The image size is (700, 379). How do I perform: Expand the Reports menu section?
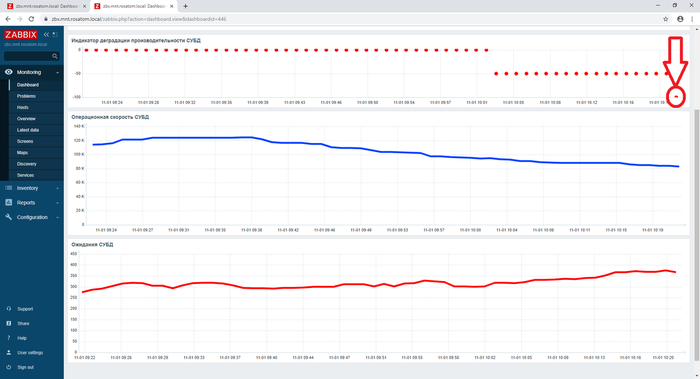58,203
